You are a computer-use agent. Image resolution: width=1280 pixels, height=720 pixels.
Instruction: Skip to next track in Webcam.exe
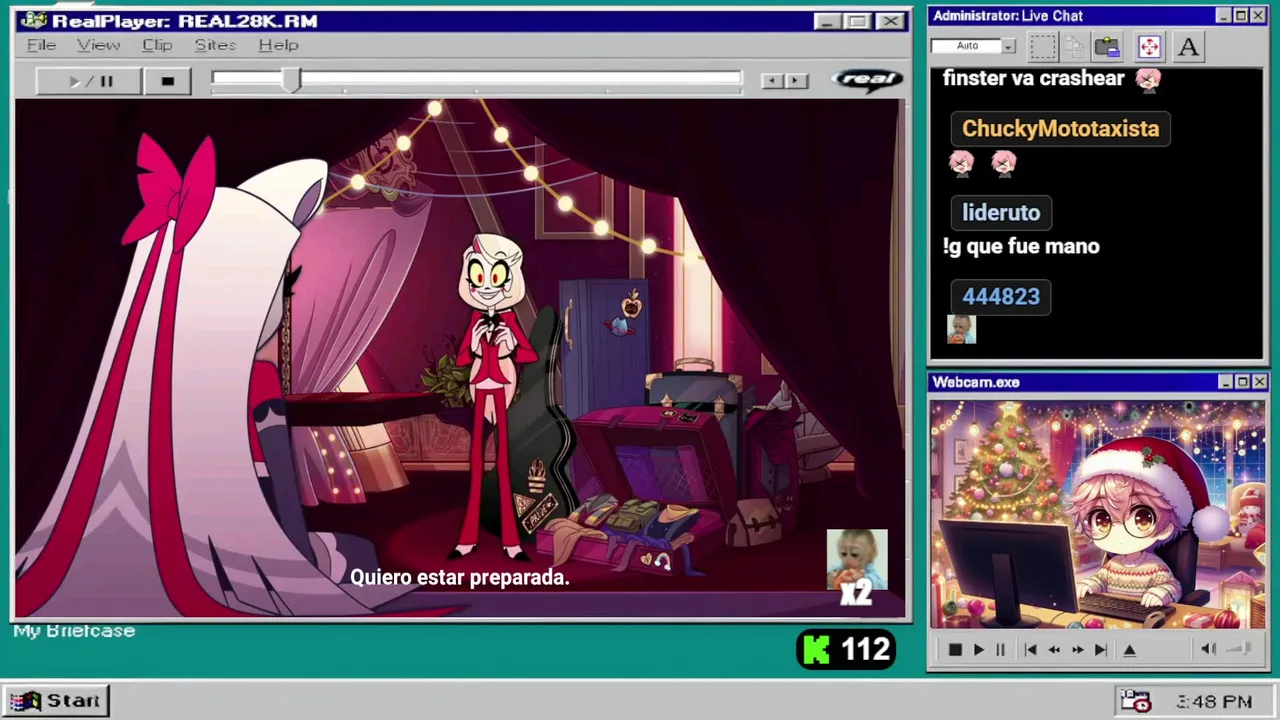point(1100,650)
